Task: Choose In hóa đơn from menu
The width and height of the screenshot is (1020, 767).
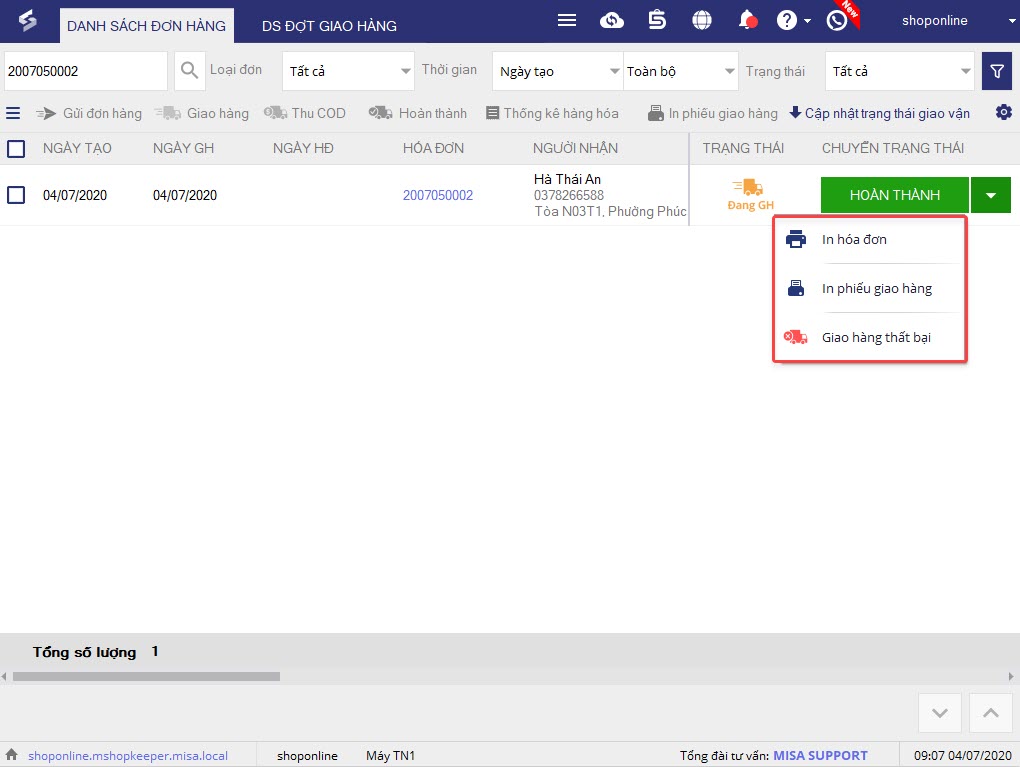Action: click(853, 239)
